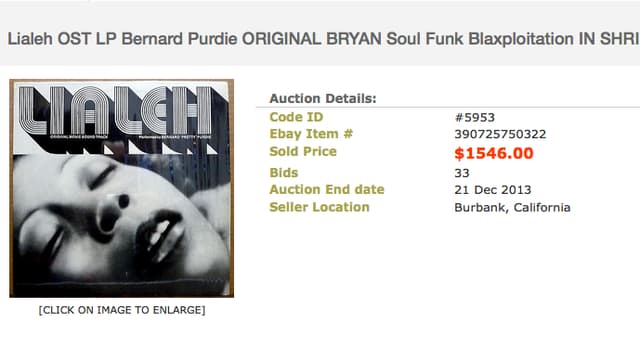
Task: Click the Seller Location label
Action: pos(319,207)
